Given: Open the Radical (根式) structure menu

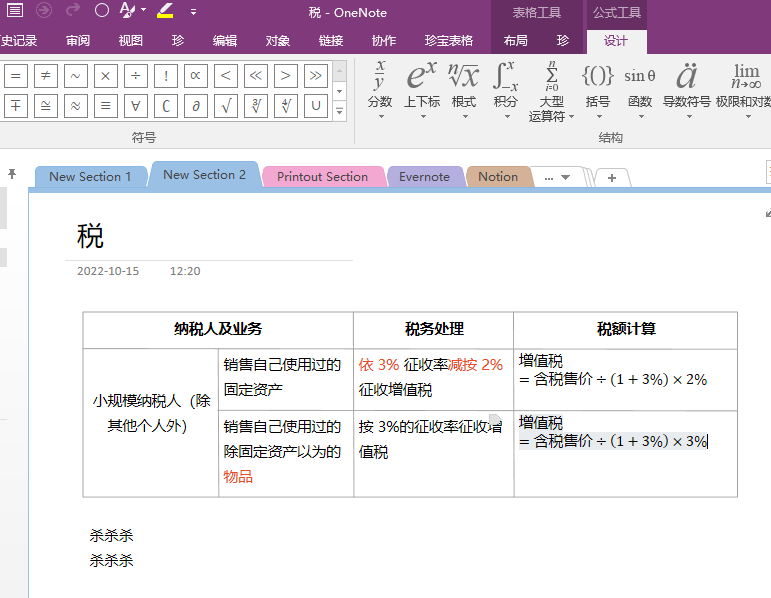Looking at the screenshot, I should (464, 90).
